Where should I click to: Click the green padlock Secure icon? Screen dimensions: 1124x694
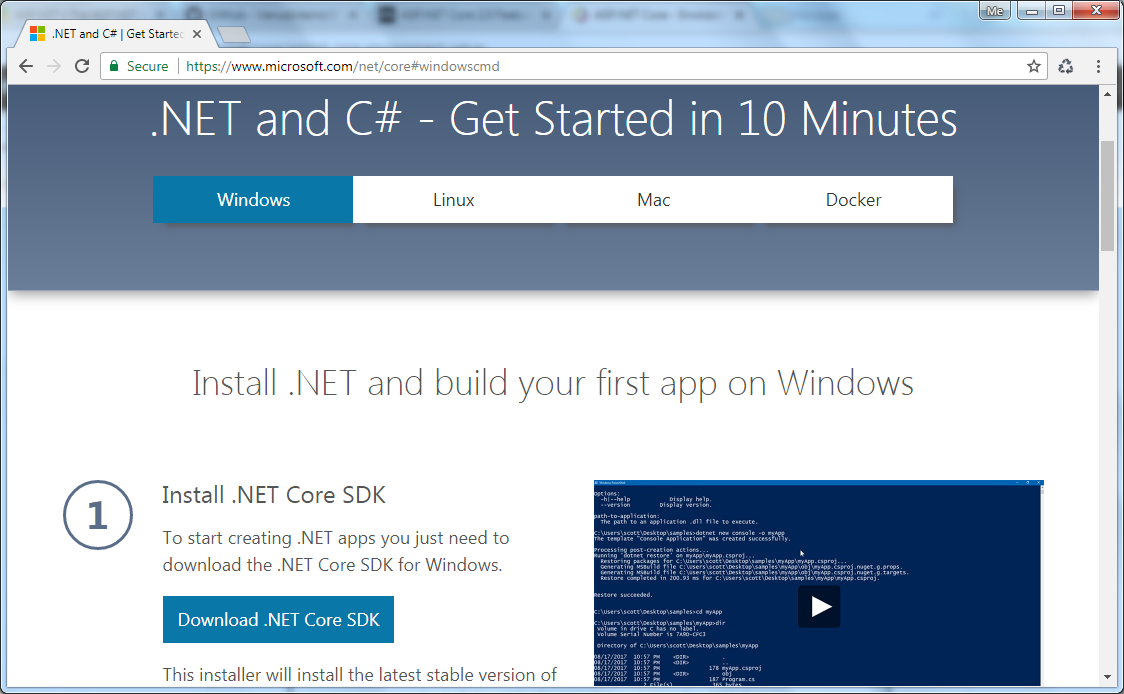(113, 66)
